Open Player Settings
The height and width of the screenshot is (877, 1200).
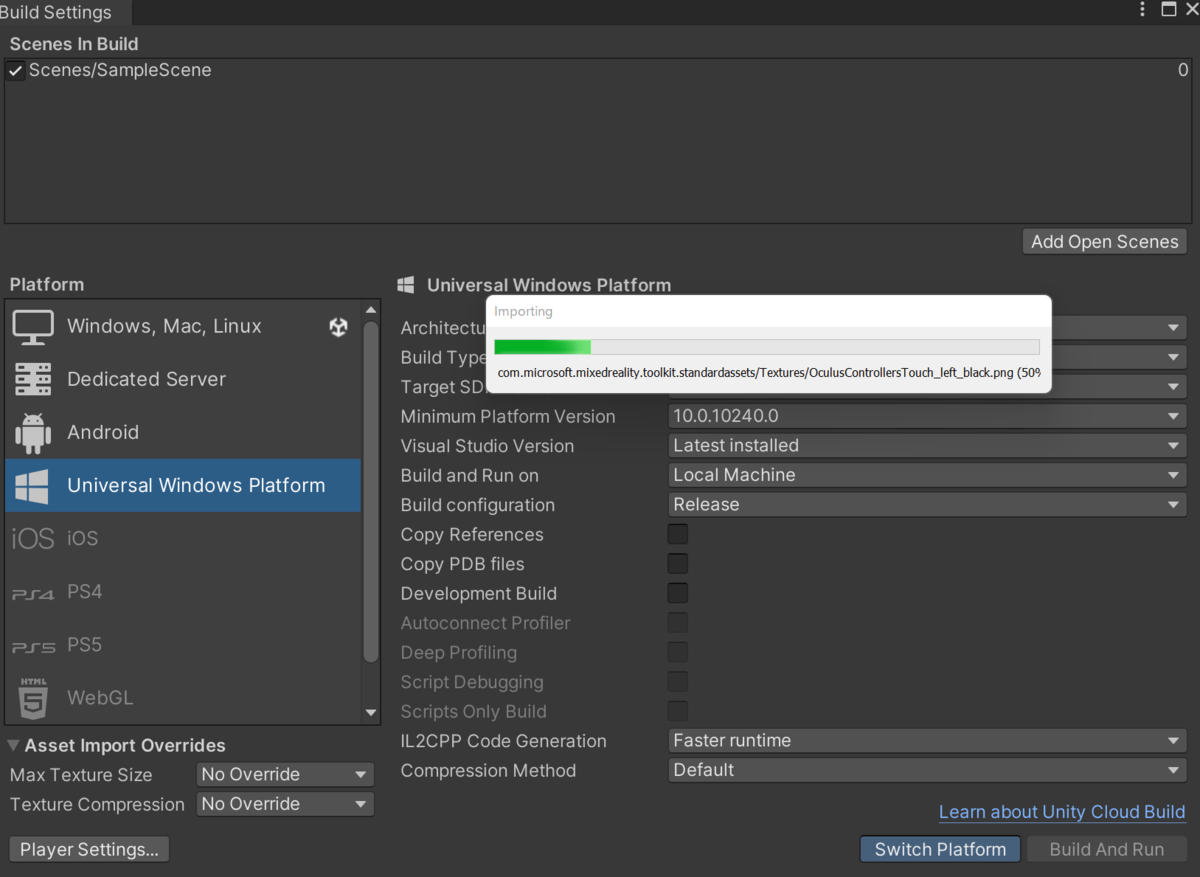89,850
